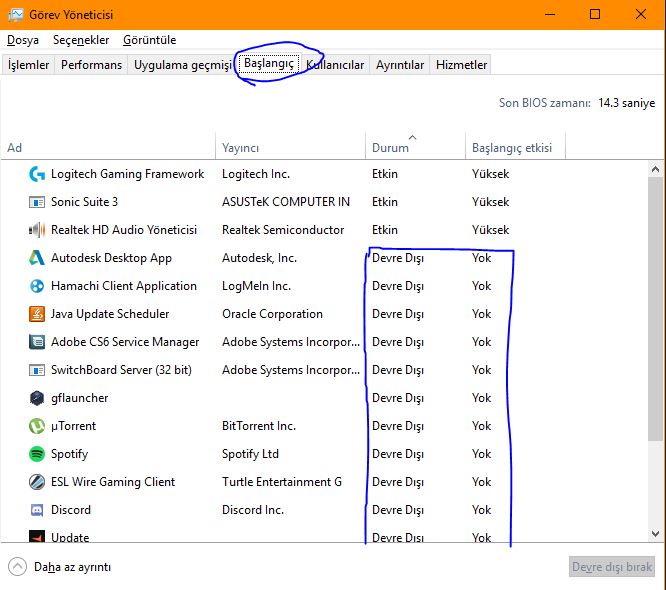Click the ESL Wire Gaming Client icon
Image resolution: width=666 pixels, height=590 pixels.
pyautogui.click(x=37, y=482)
